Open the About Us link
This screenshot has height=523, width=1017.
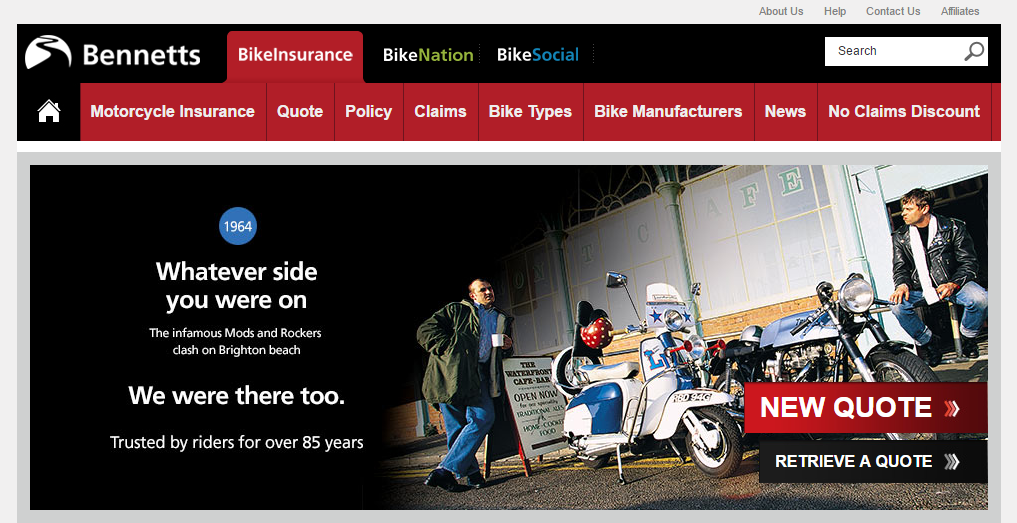click(x=781, y=11)
